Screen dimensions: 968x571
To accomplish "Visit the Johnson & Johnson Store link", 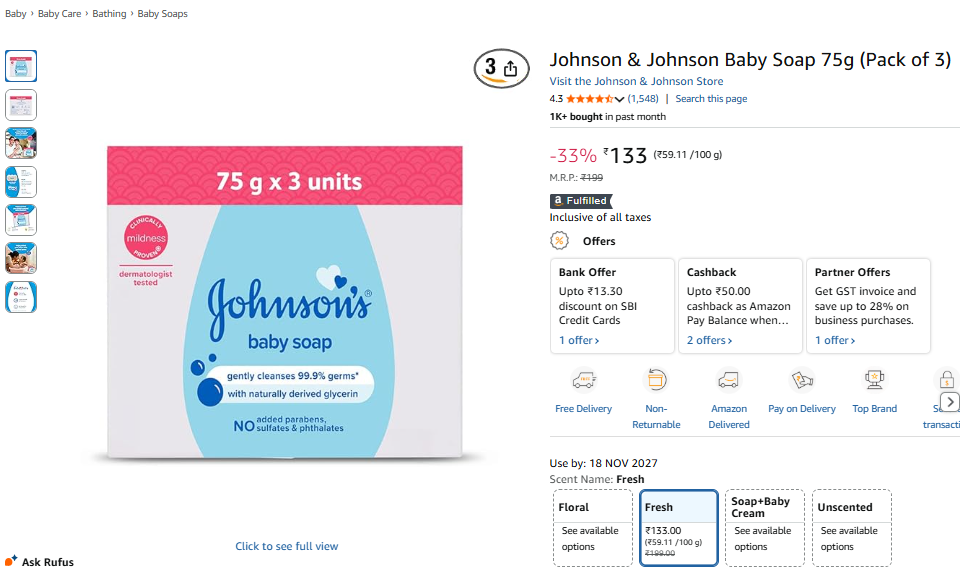I will click(x=636, y=81).
